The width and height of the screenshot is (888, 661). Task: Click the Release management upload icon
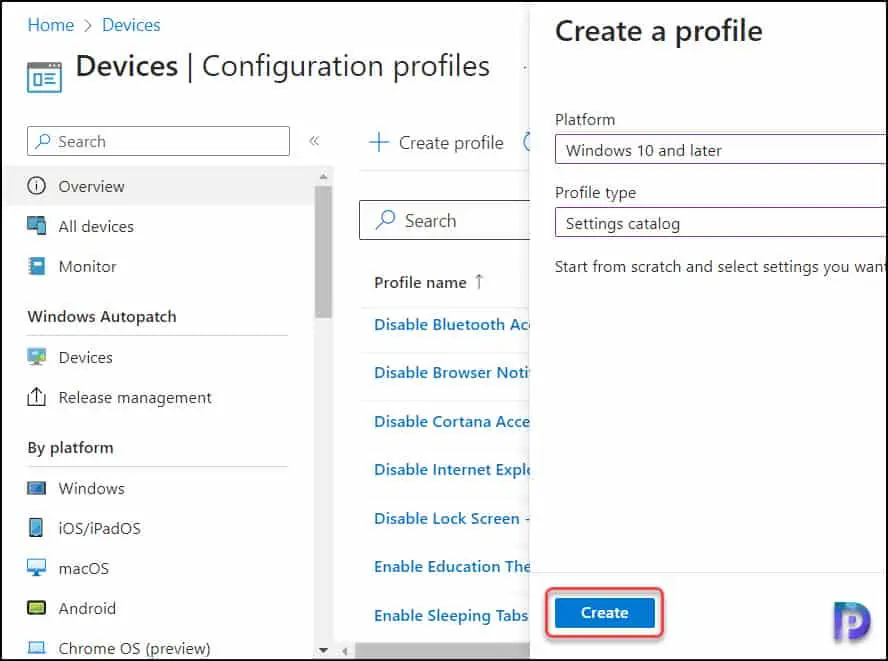[x=37, y=396]
